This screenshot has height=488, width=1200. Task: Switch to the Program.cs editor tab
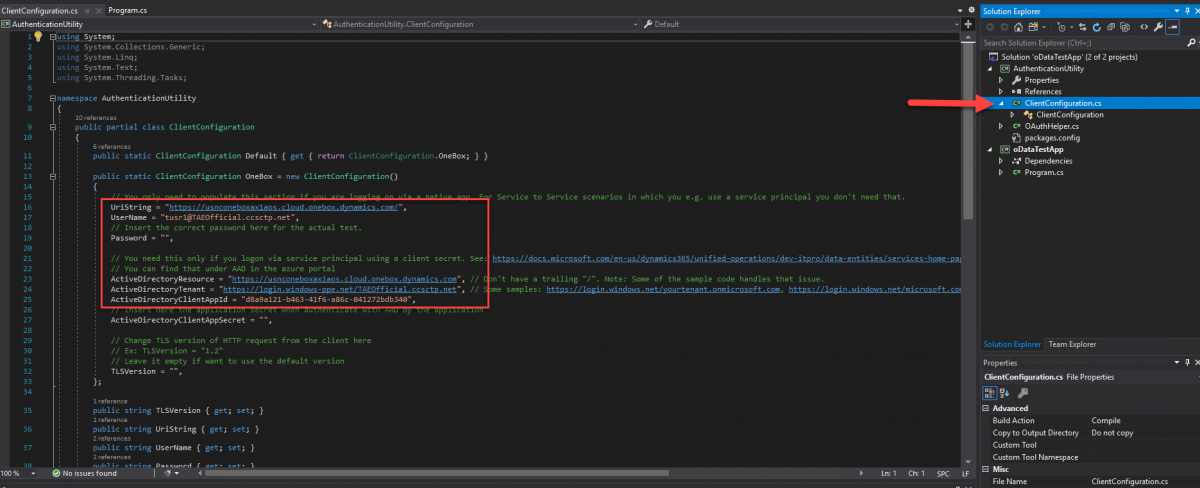click(128, 9)
